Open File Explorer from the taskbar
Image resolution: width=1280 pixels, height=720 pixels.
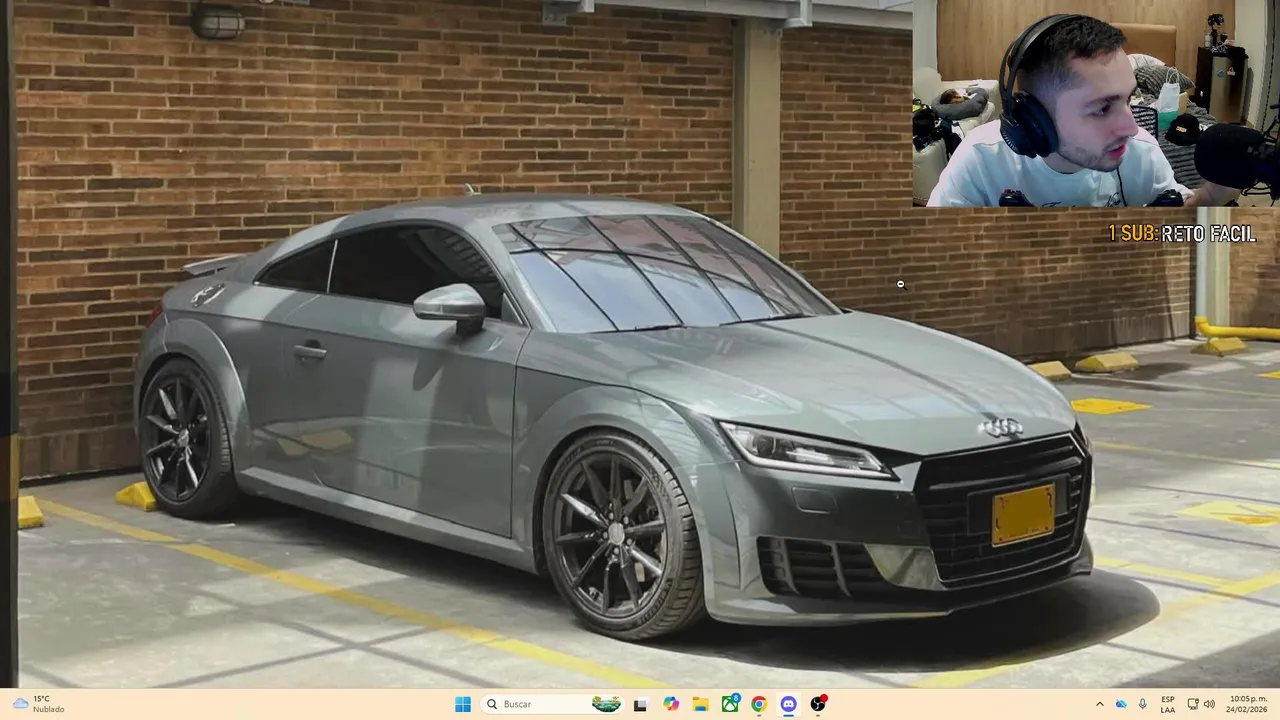tap(700, 704)
